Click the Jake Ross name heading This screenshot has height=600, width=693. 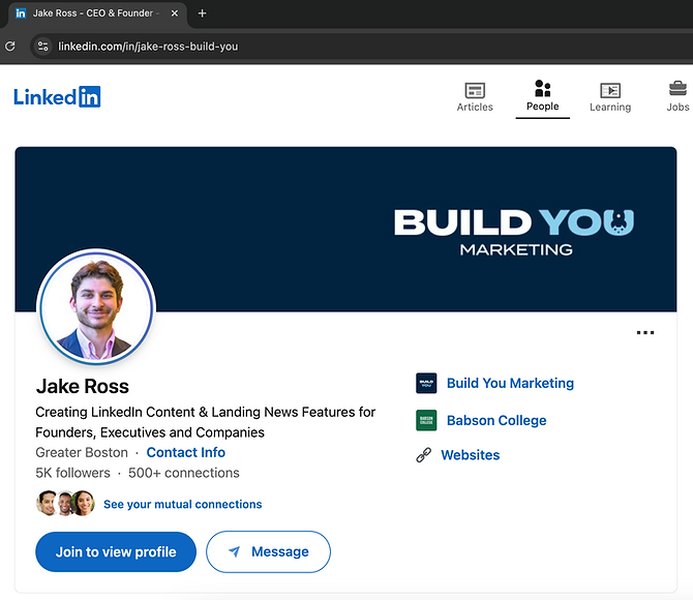click(82, 386)
